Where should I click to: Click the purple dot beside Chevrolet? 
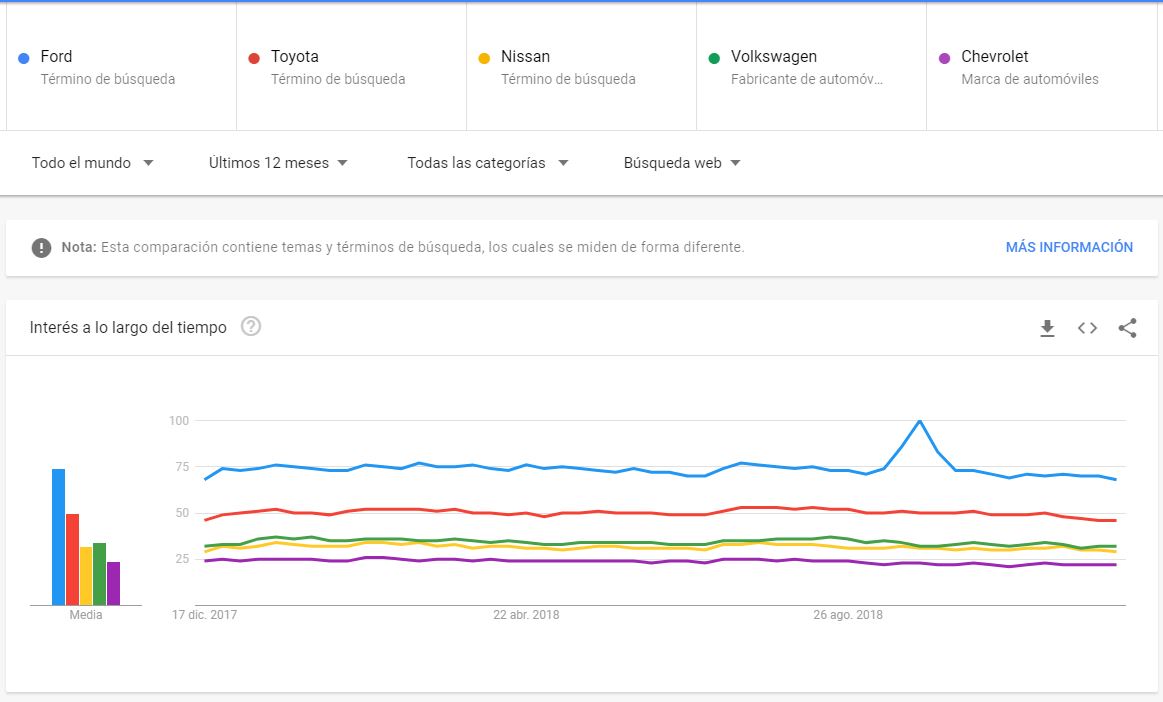(944, 58)
